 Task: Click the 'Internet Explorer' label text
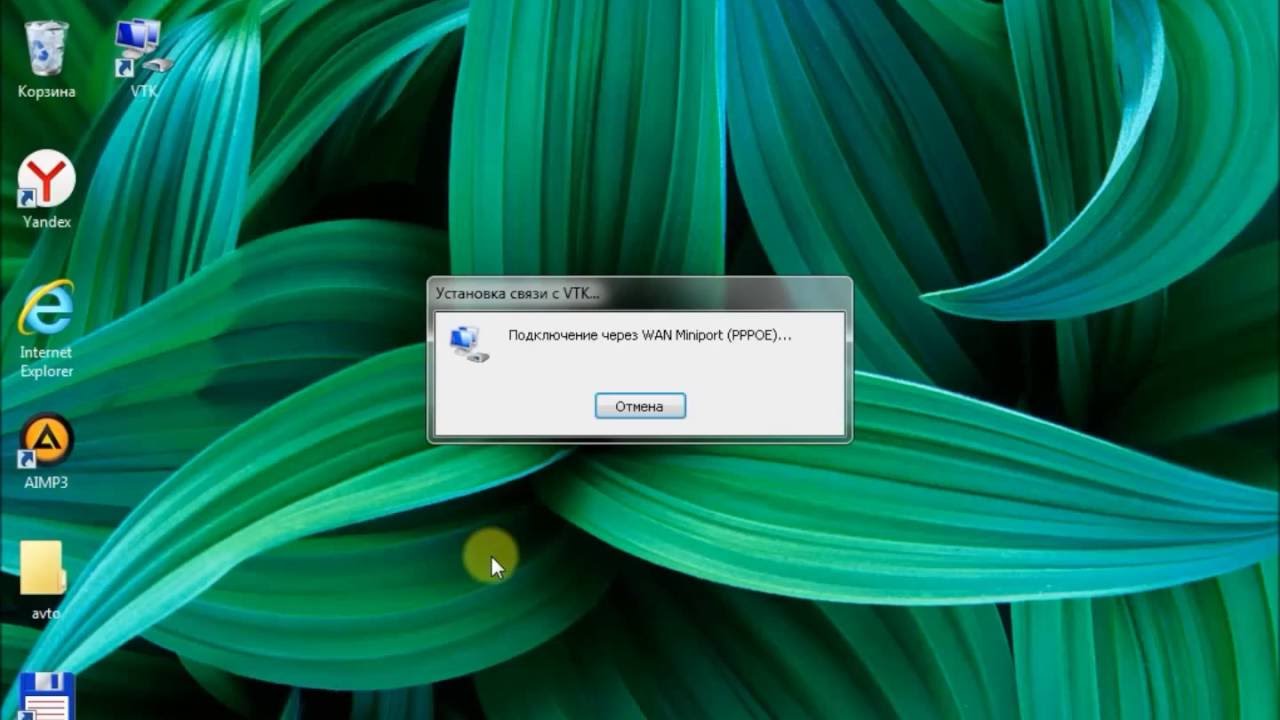(46, 361)
